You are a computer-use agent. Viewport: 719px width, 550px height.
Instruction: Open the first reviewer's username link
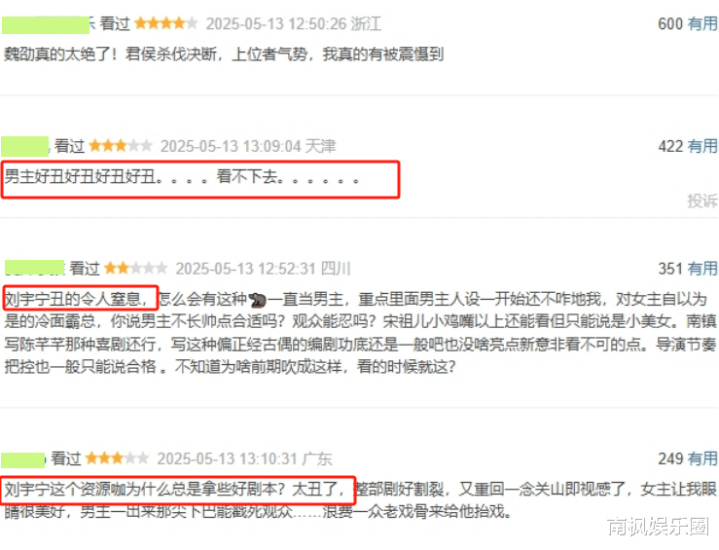(x=48, y=24)
